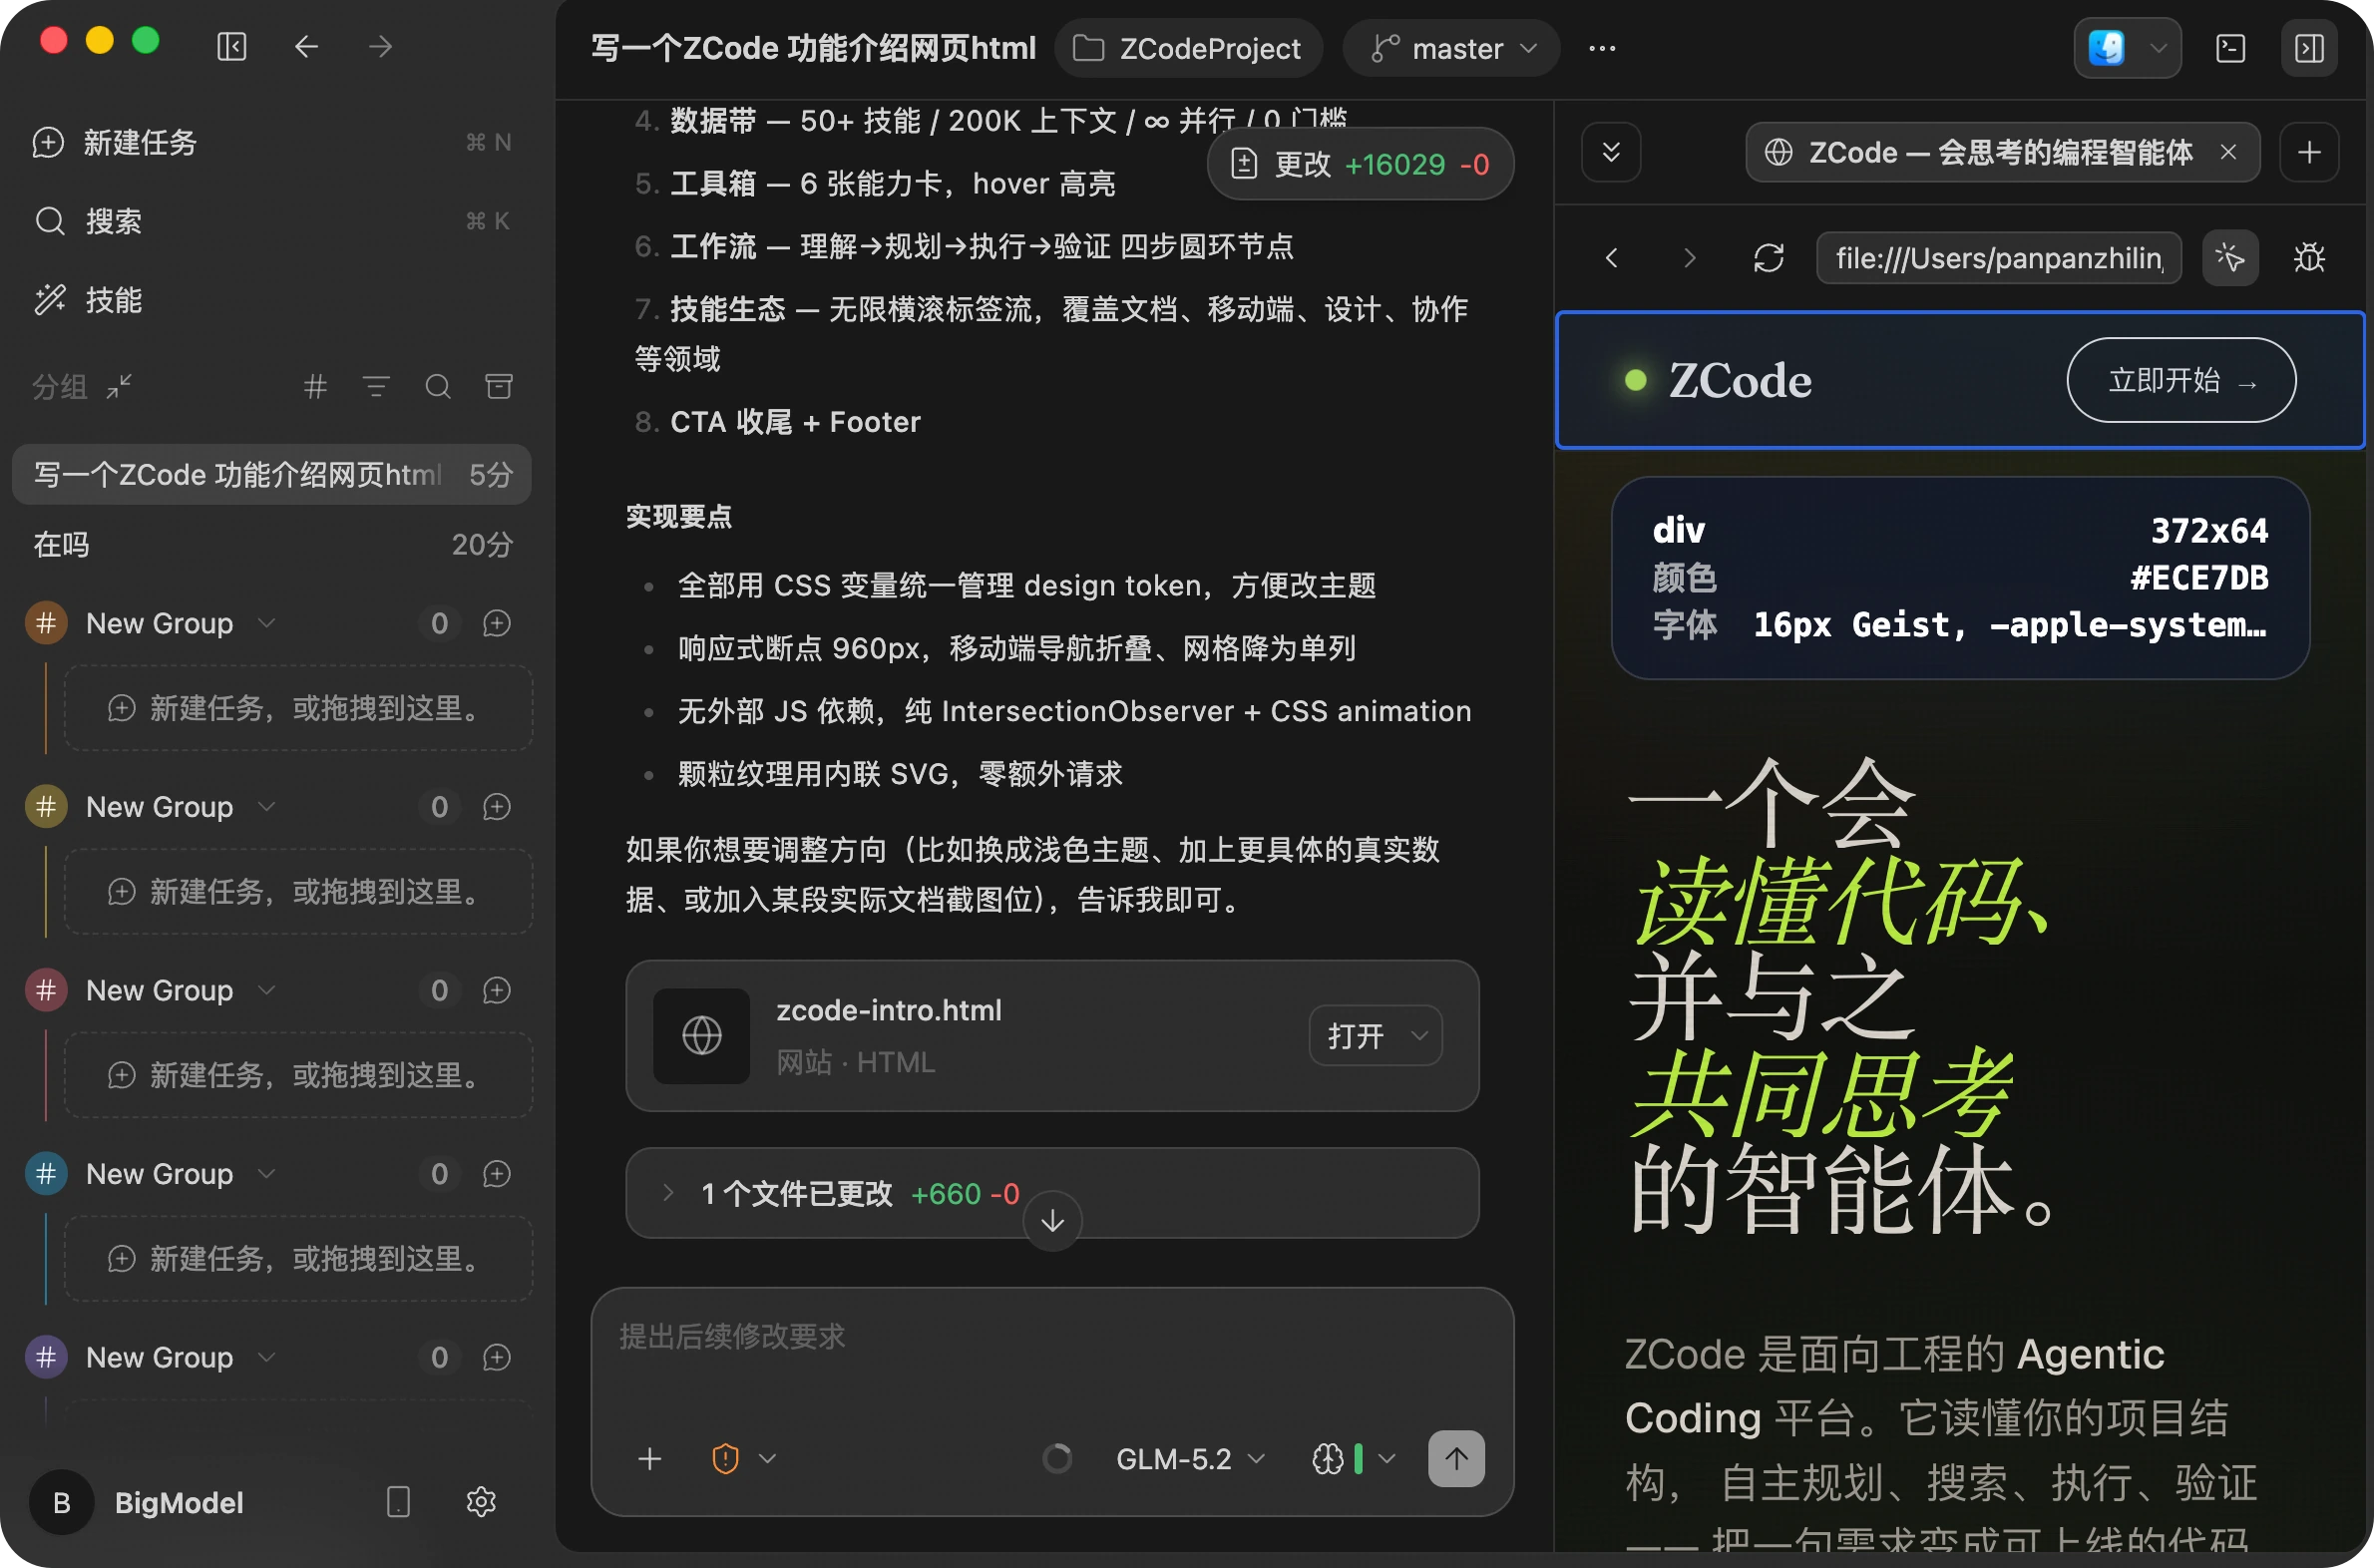Click the plus attach icon in the composer
The image size is (2374, 1568).
pyautogui.click(x=650, y=1459)
